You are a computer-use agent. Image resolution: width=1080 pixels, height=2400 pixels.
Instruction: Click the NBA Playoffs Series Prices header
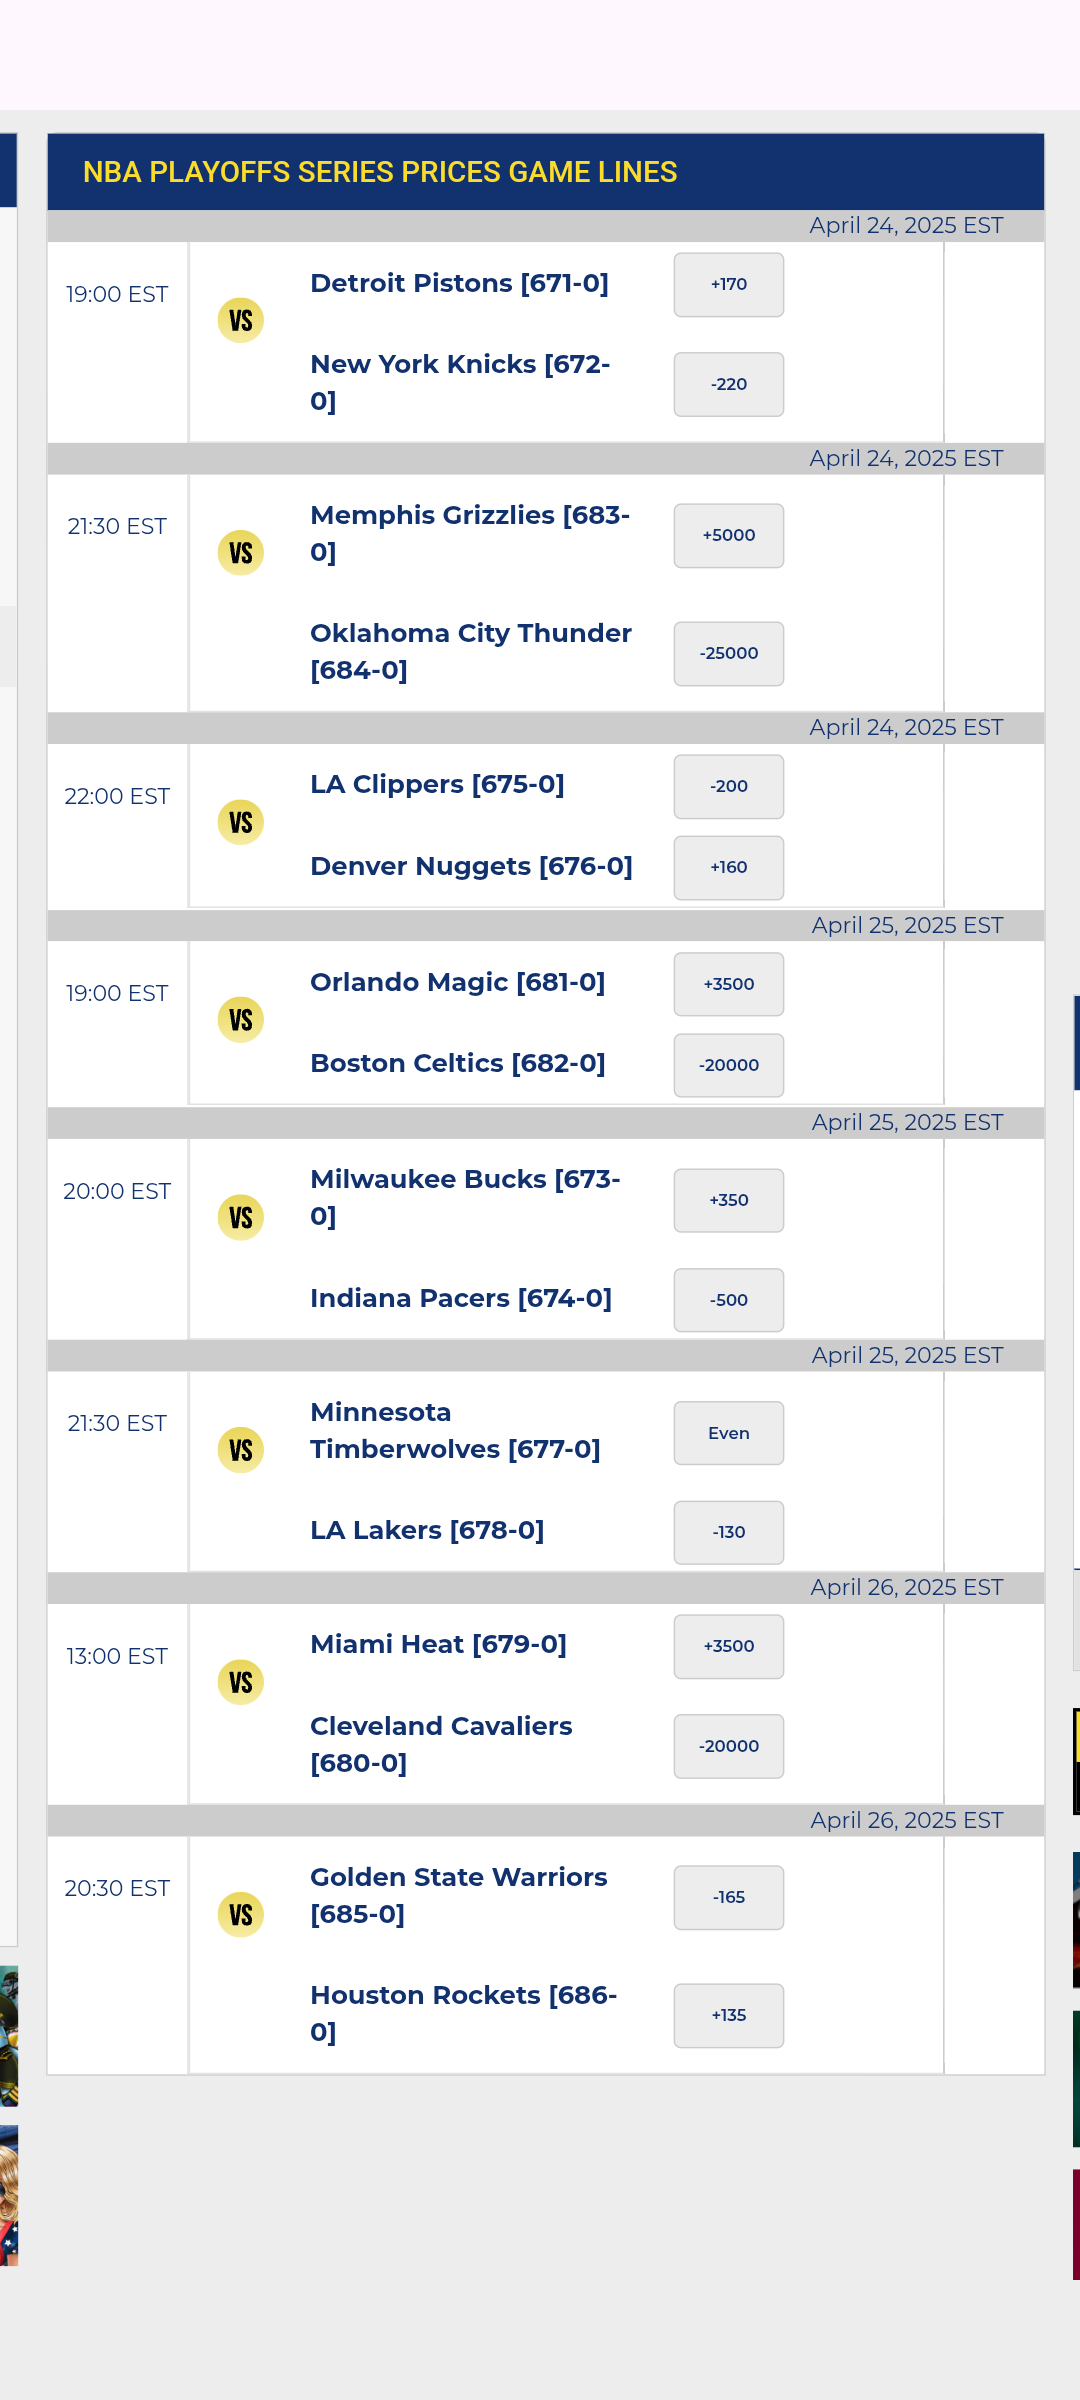point(380,172)
